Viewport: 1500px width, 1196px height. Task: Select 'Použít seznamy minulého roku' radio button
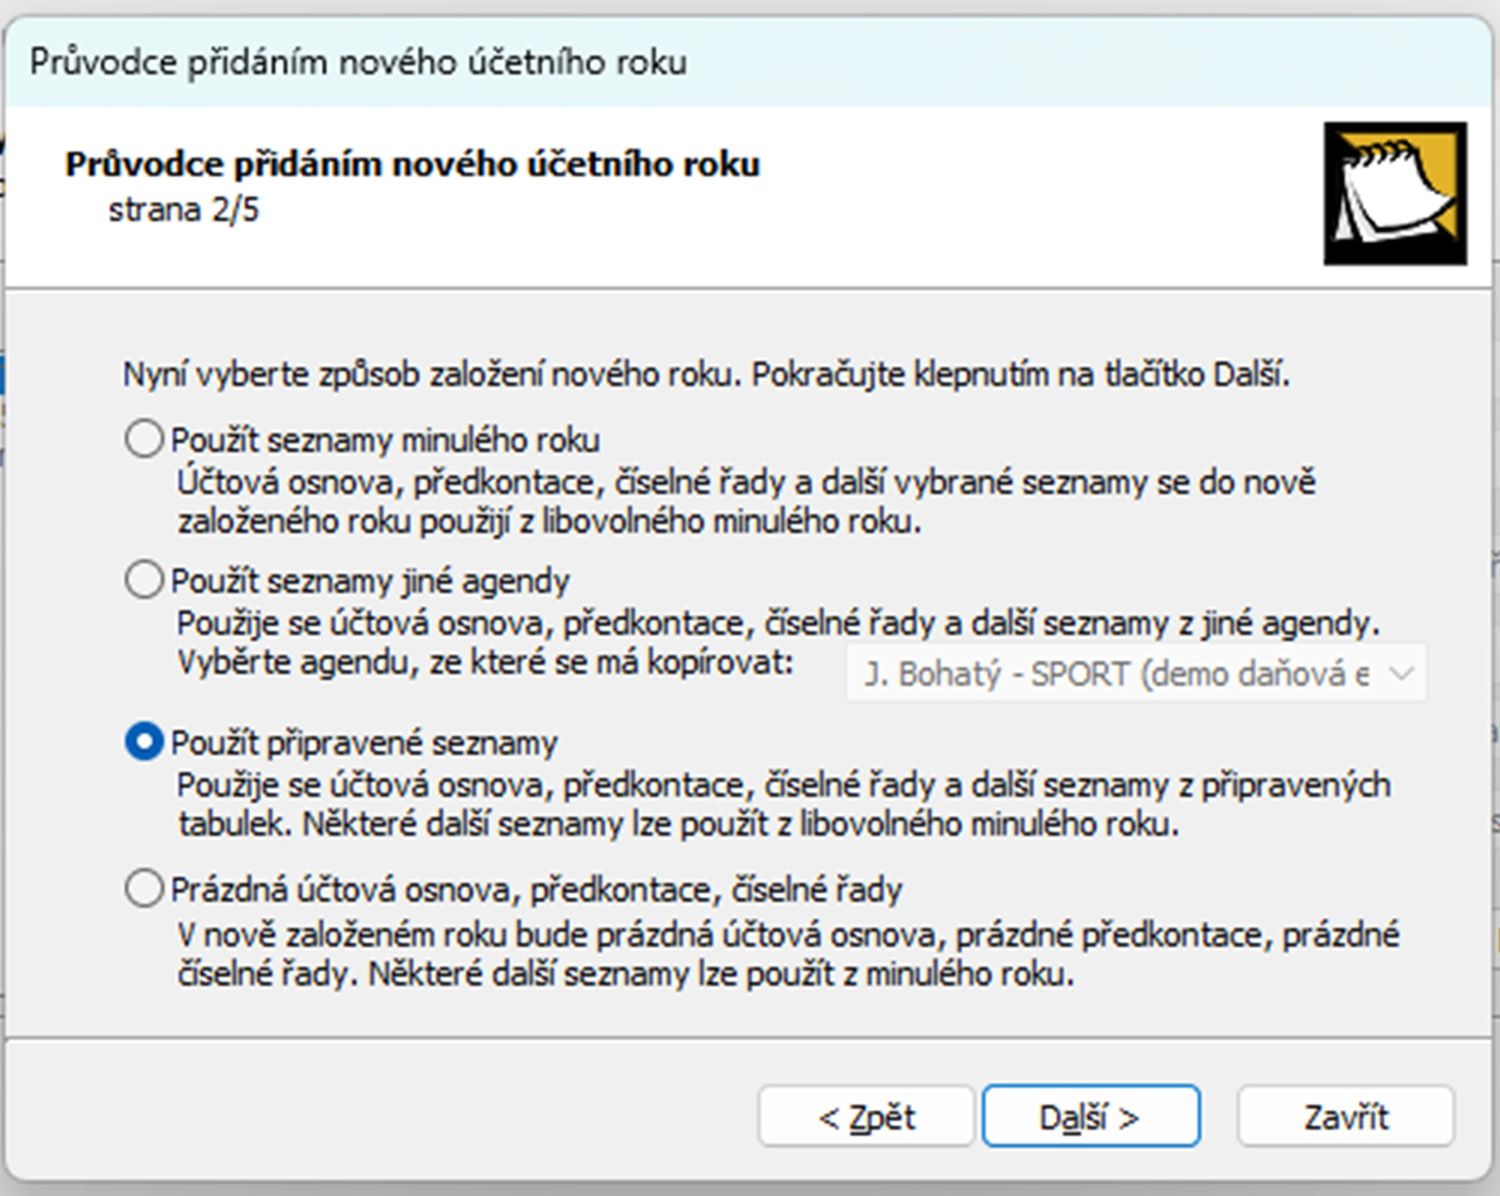[x=144, y=439]
